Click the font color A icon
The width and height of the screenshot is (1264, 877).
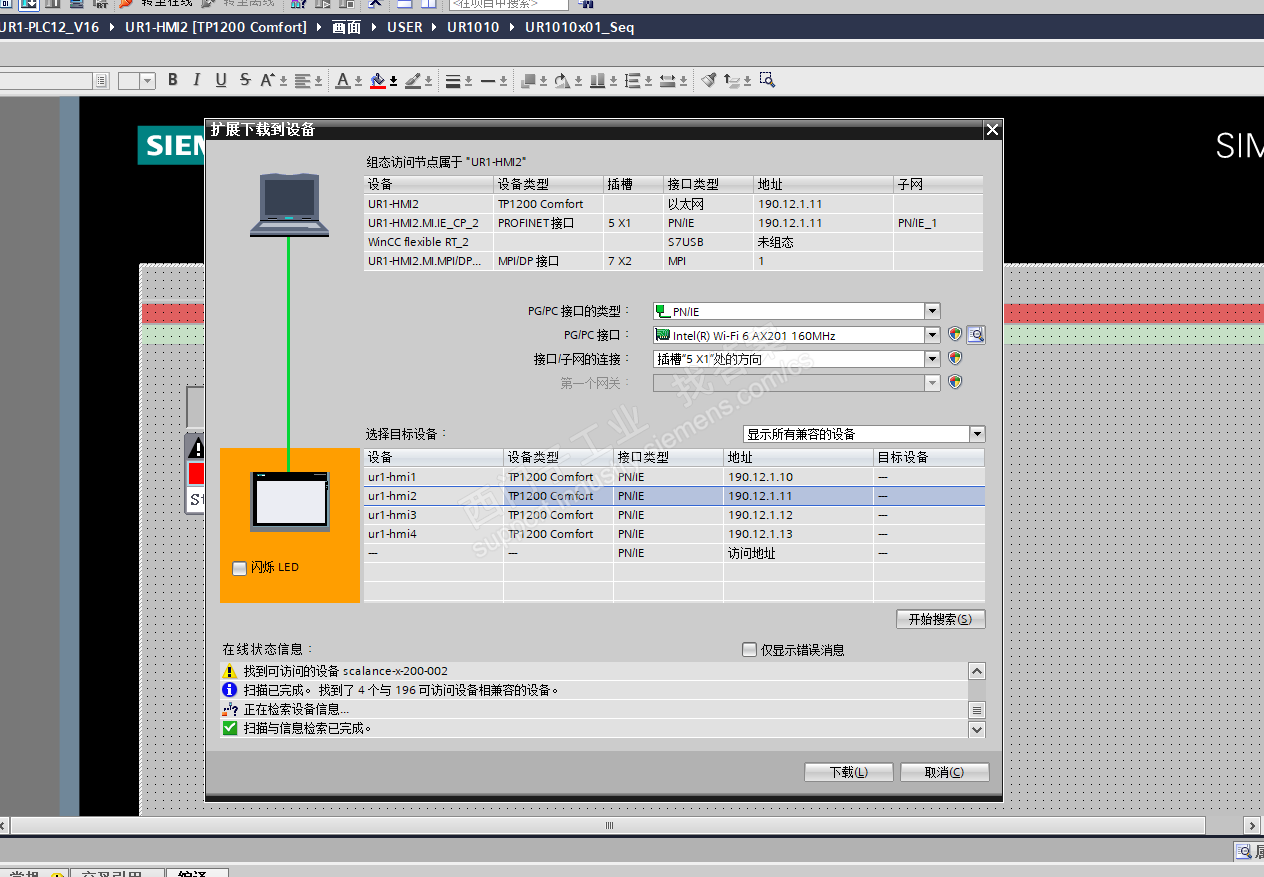tap(343, 80)
